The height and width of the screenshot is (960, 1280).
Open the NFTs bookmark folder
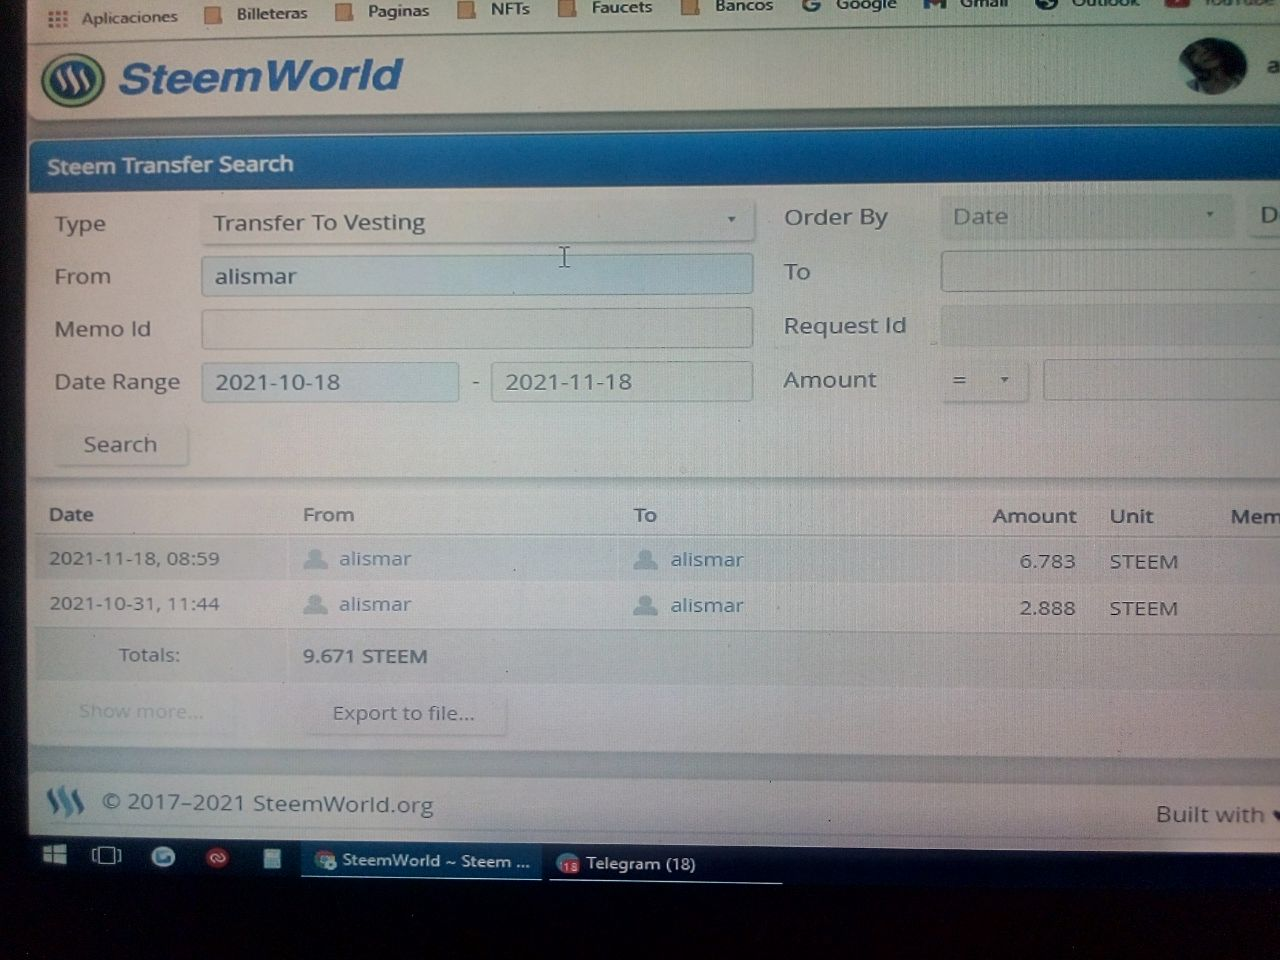tap(494, 10)
